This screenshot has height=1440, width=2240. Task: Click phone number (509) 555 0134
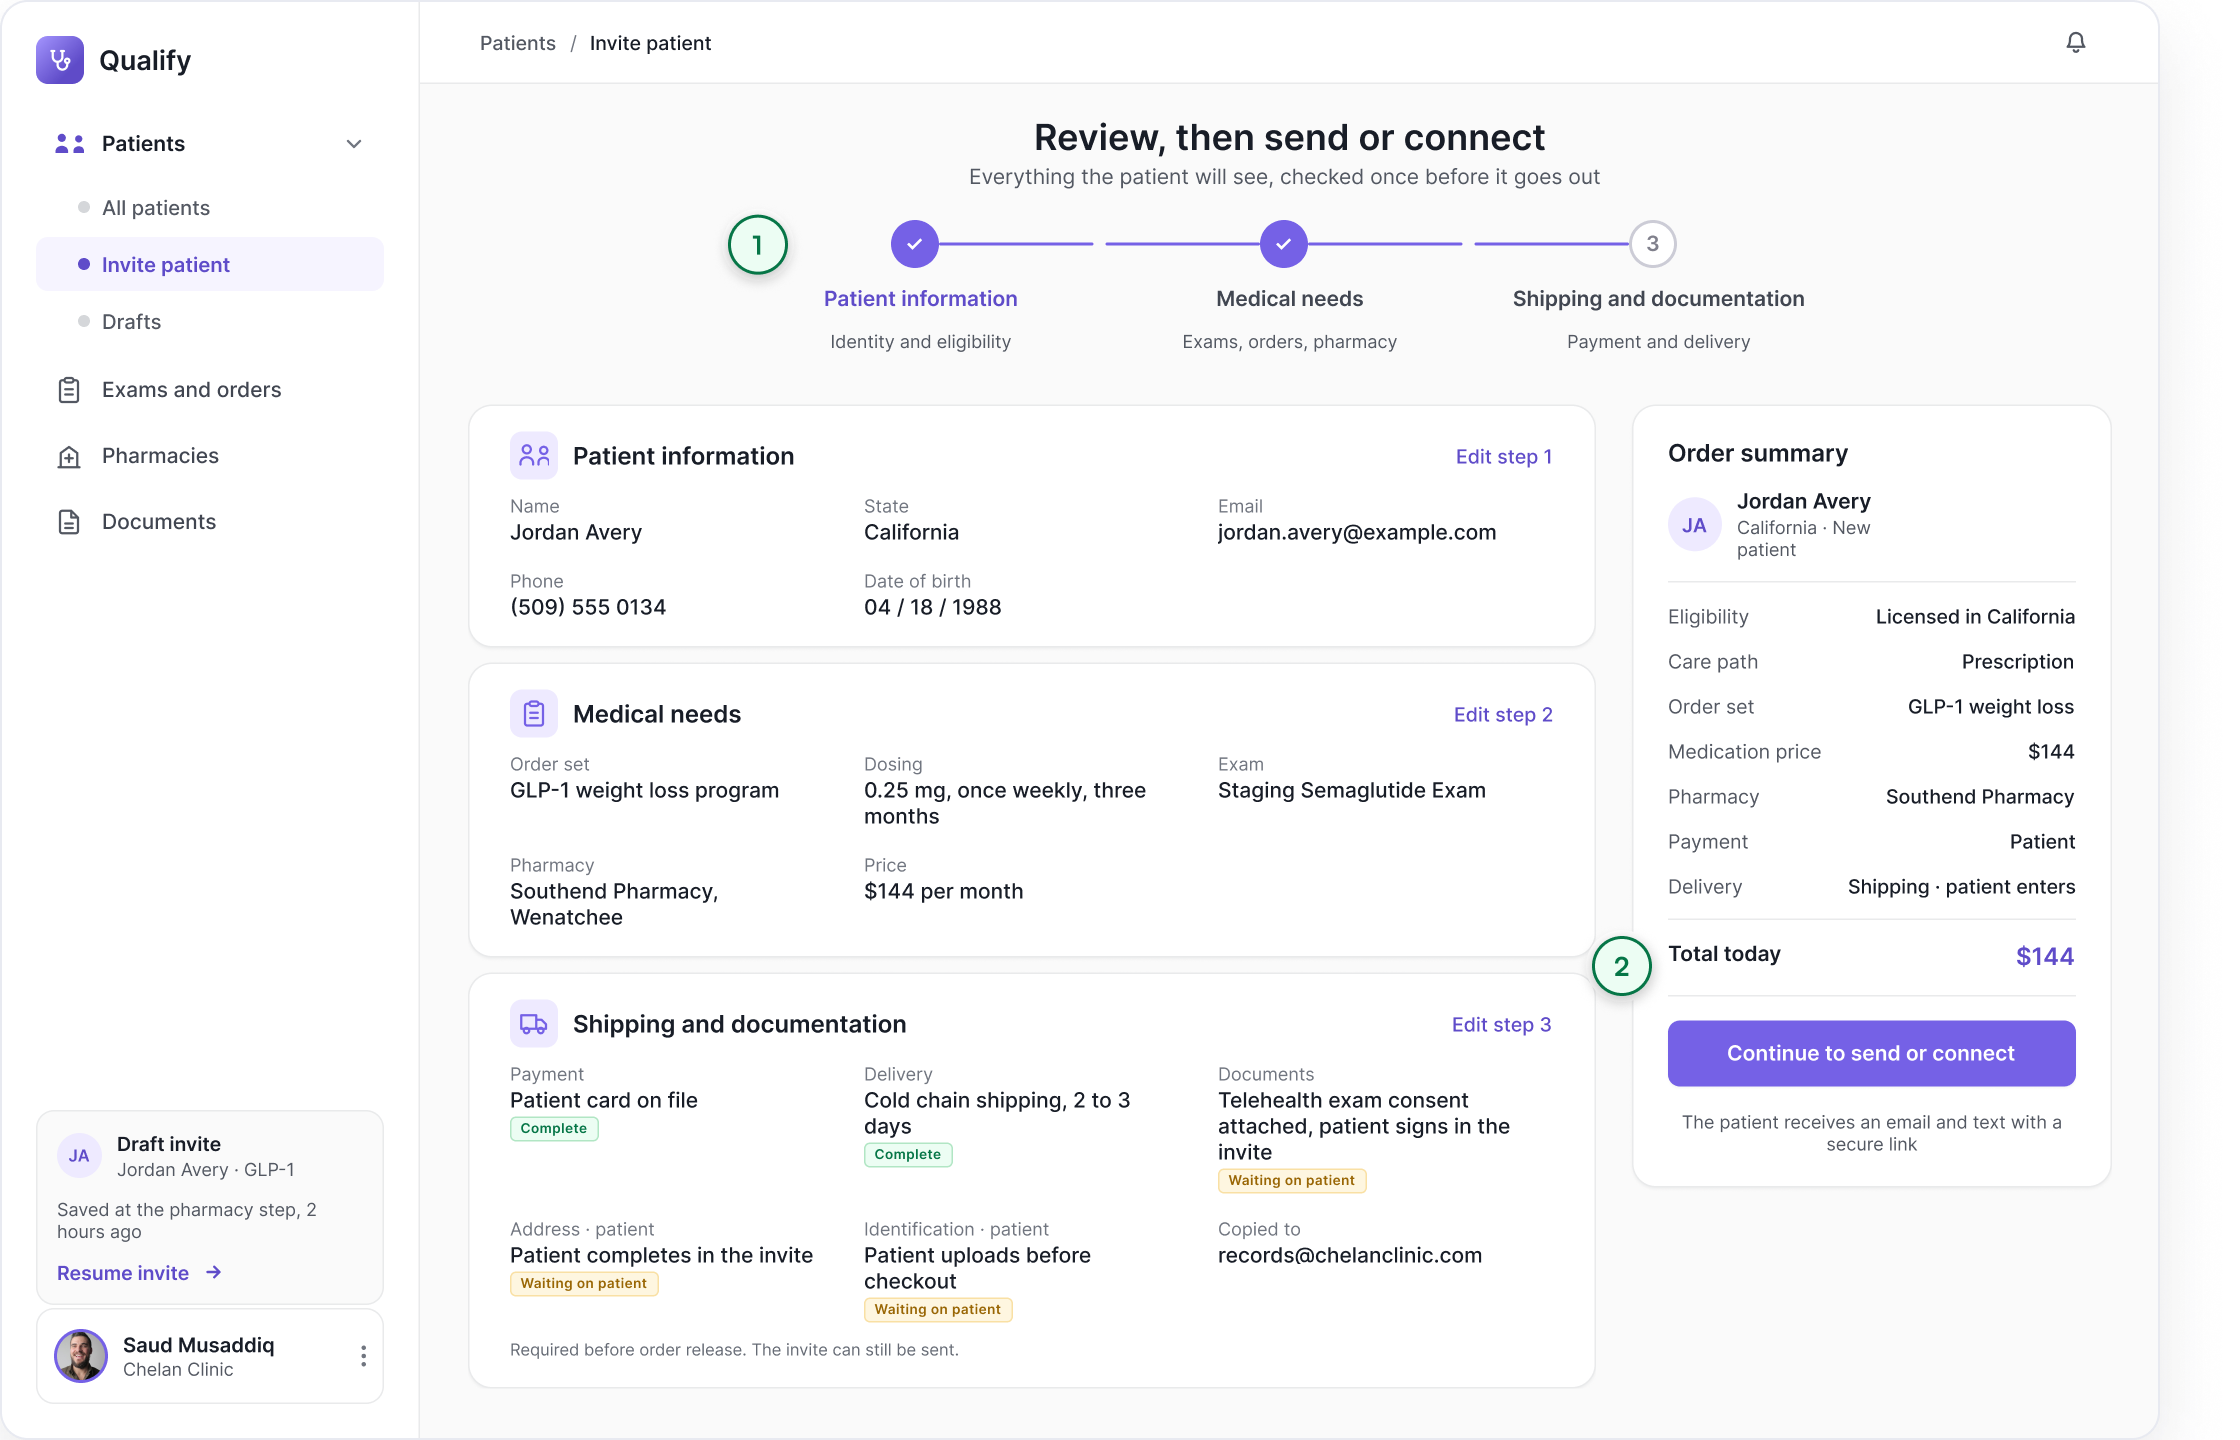tap(588, 608)
